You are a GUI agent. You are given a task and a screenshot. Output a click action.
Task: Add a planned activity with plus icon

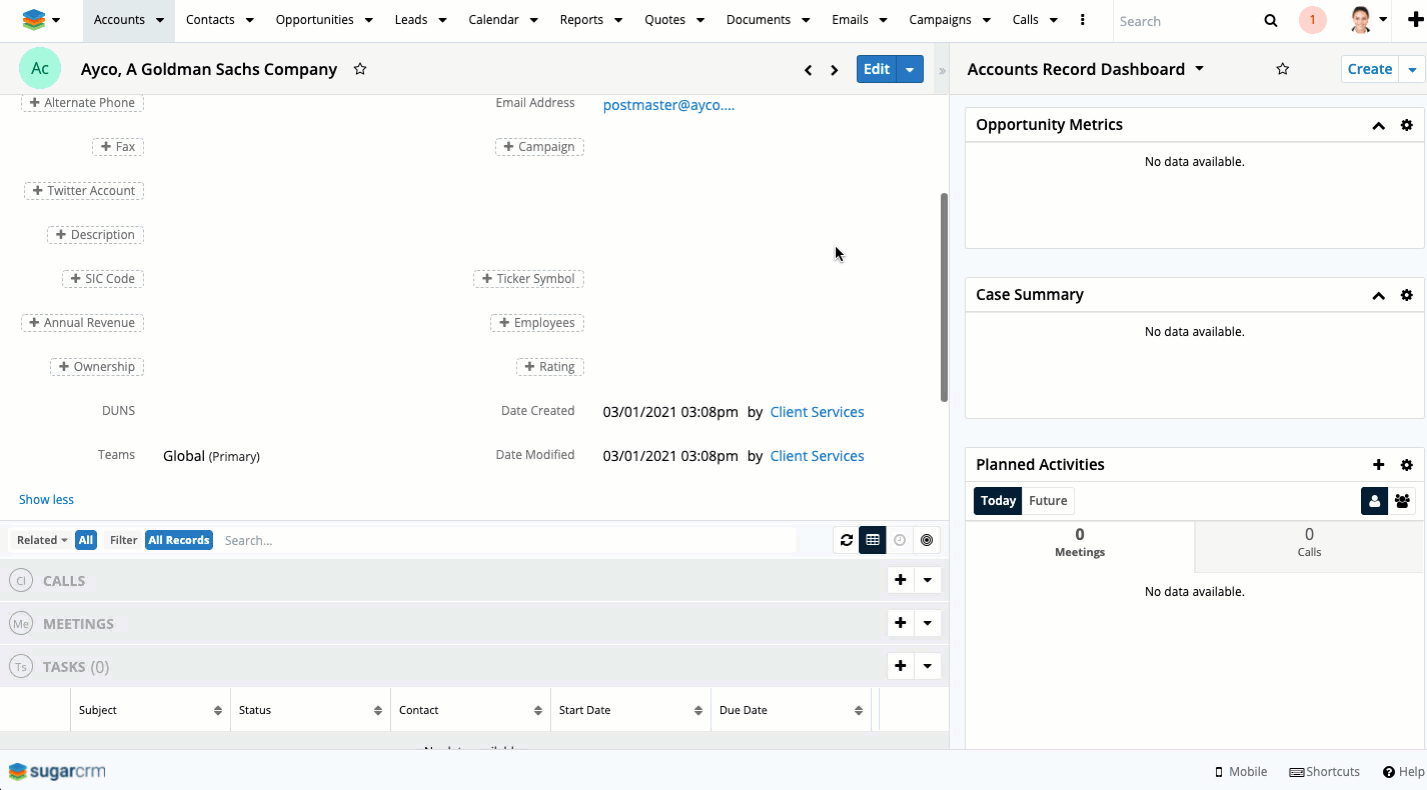coord(1379,465)
